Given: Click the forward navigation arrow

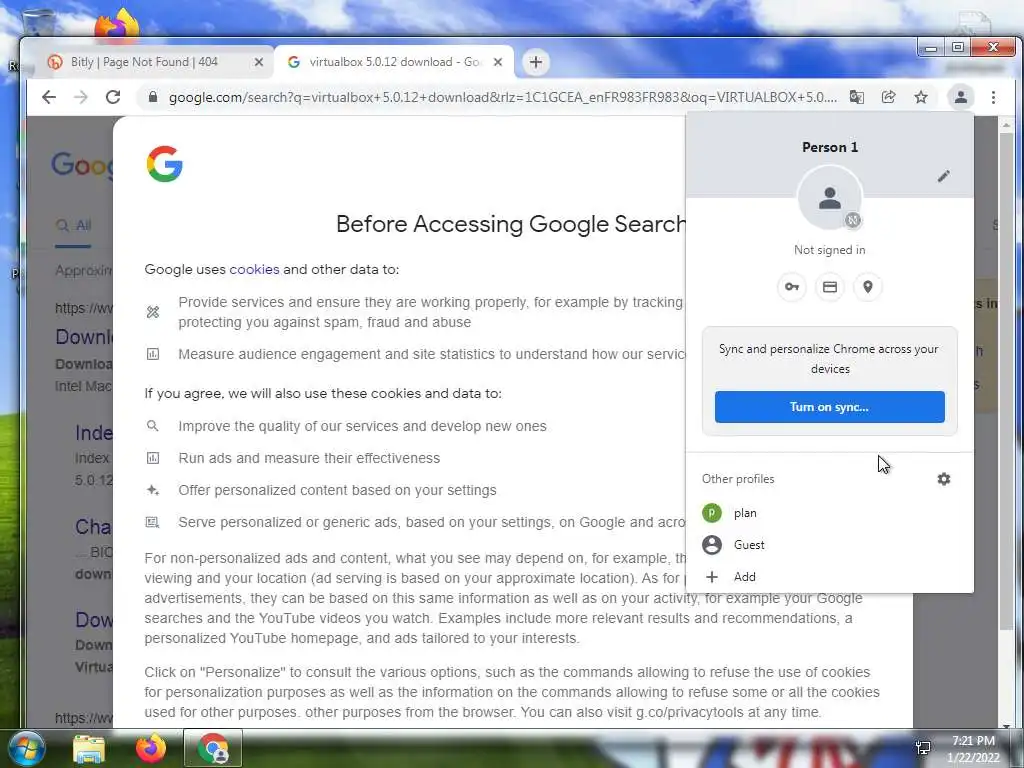Looking at the screenshot, I should click(81, 97).
